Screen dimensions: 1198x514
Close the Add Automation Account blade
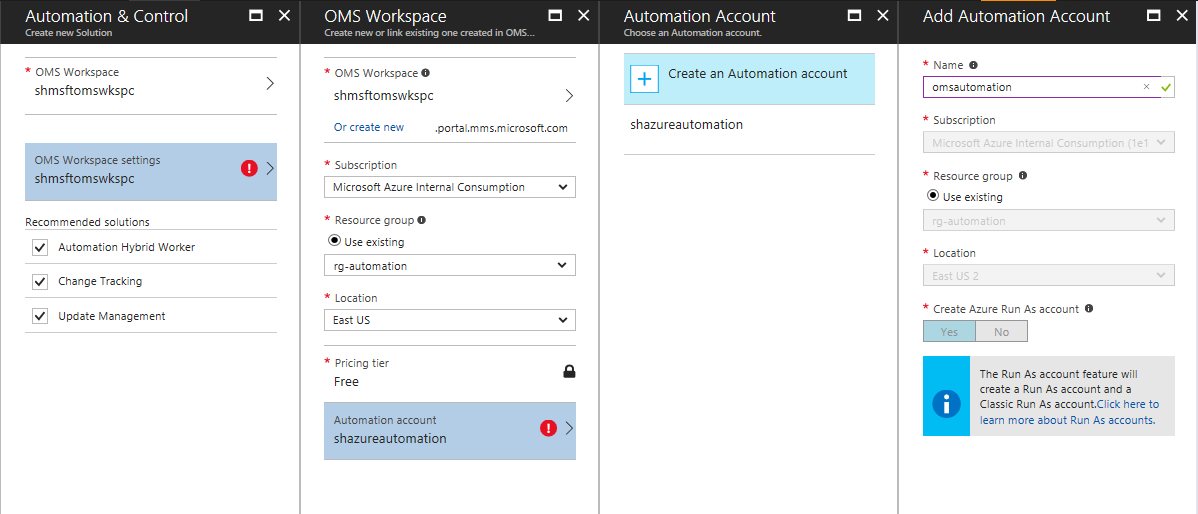[1182, 15]
